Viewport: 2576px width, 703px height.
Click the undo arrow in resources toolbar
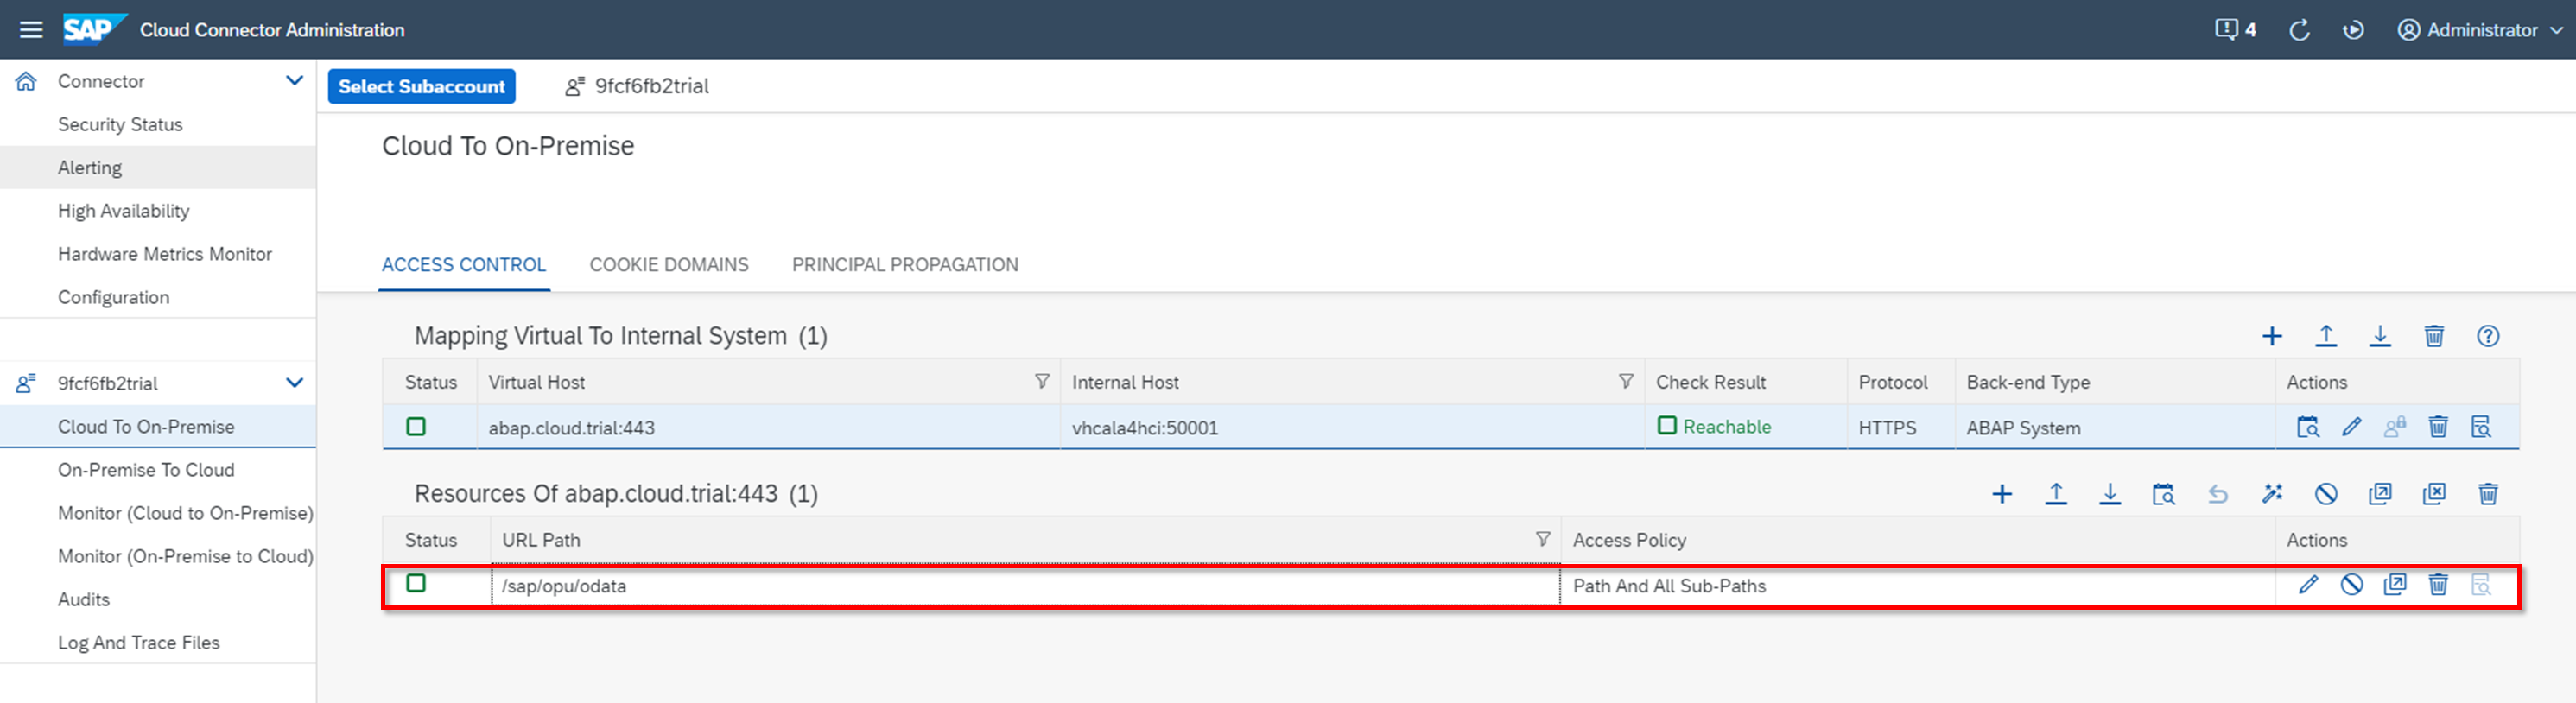(x=2218, y=494)
